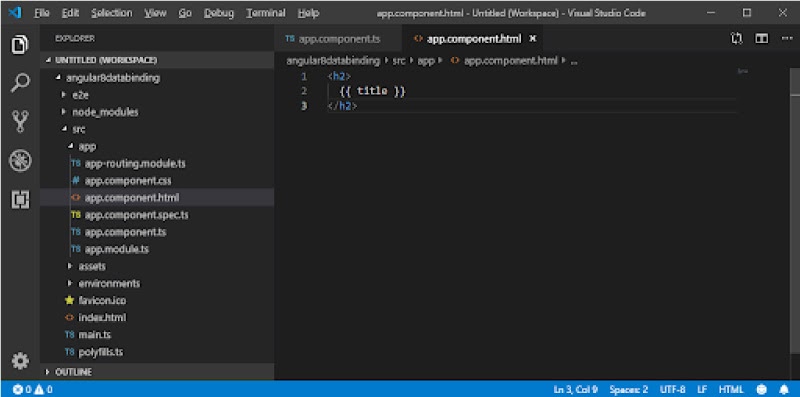Open the File menu

(x=41, y=13)
